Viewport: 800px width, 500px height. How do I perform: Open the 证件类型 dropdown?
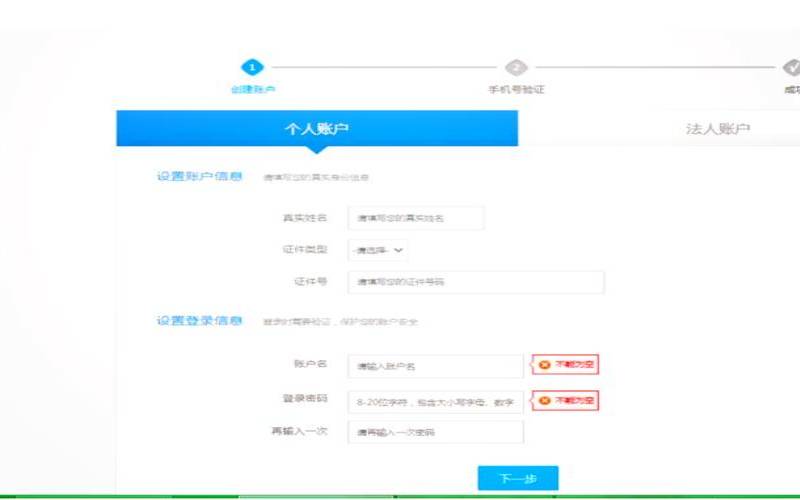coord(378,250)
